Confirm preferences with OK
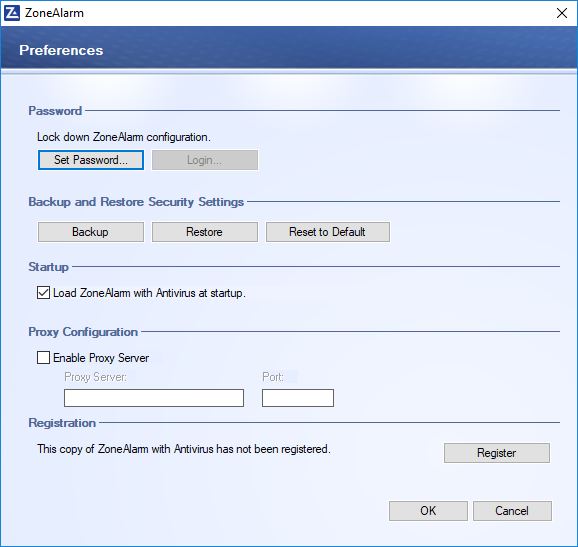 [x=428, y=511]
